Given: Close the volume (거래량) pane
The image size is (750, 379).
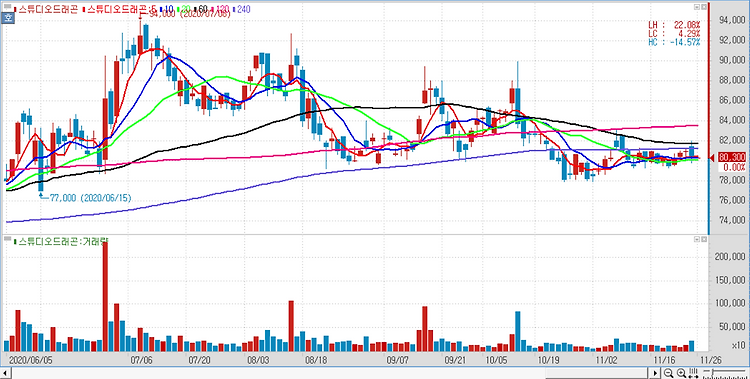Looking at the screenshot, I should click(x=703, y=238).
